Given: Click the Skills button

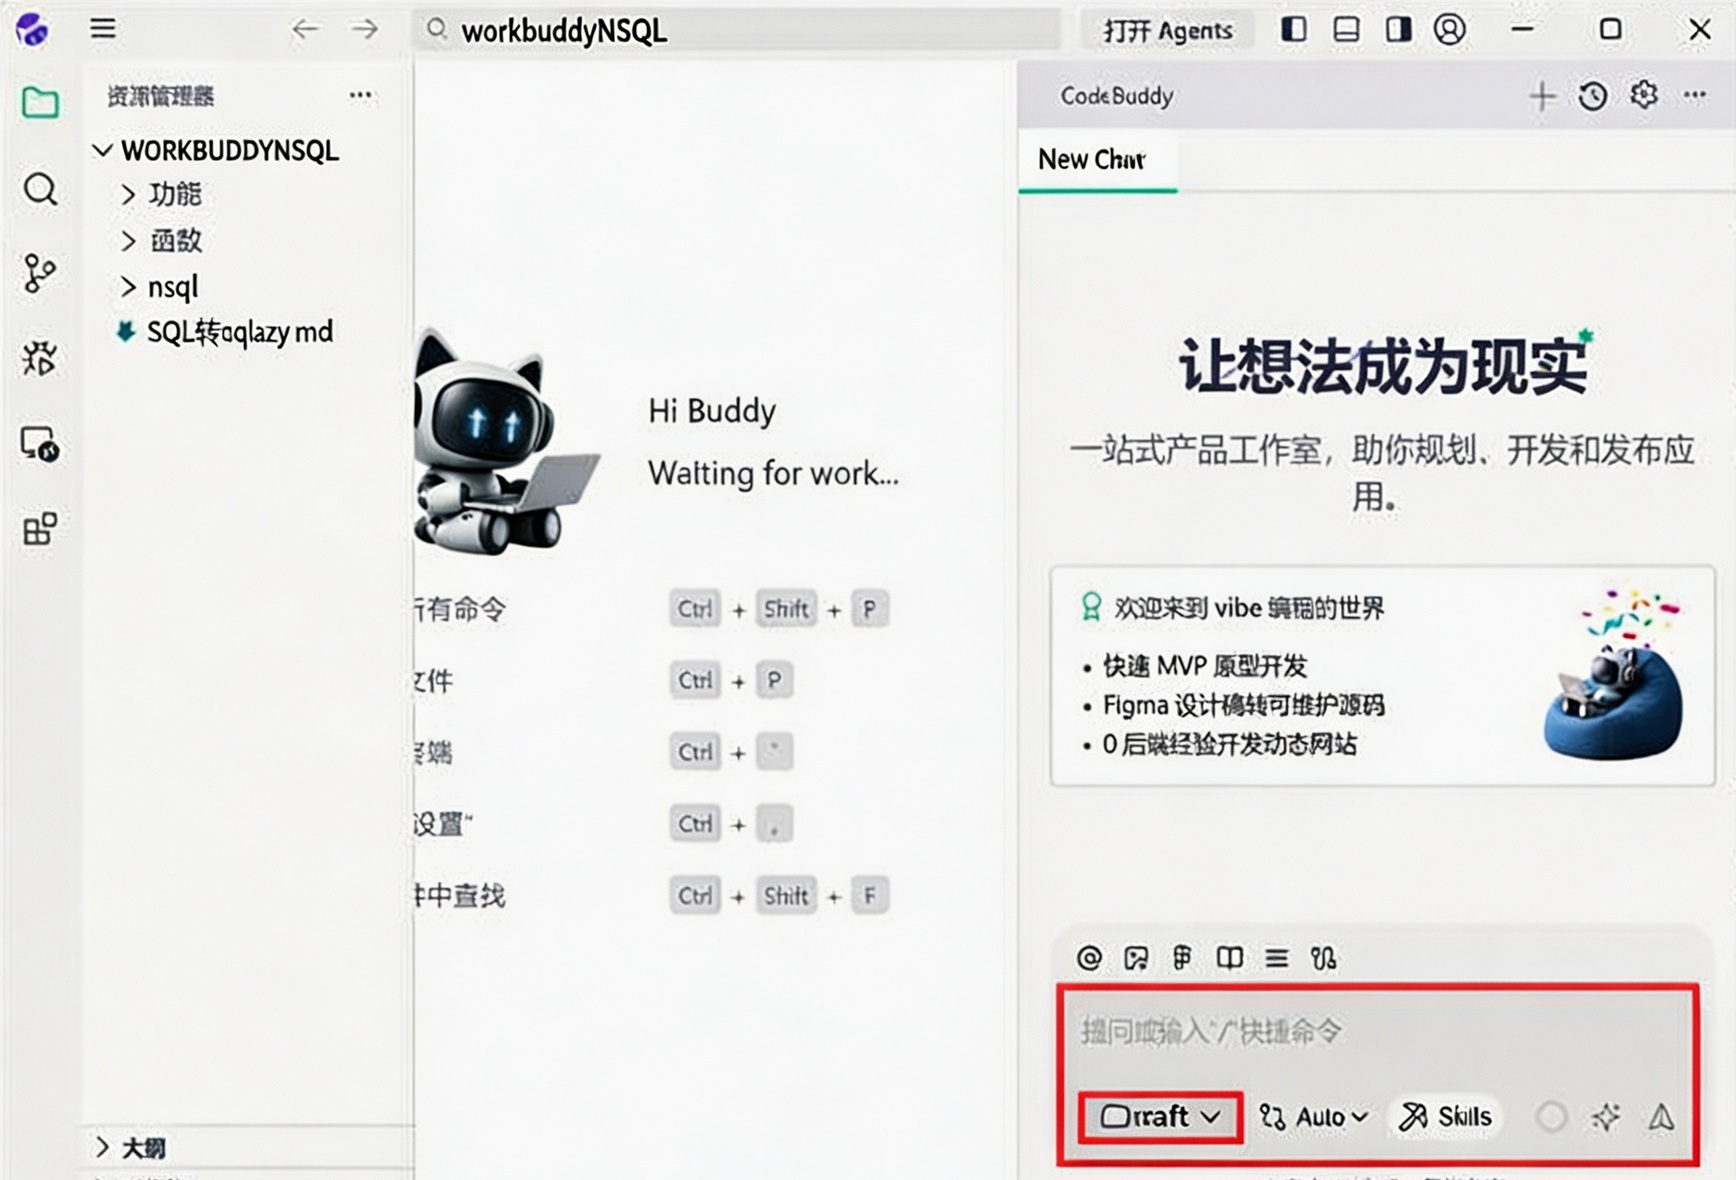Looking at the screenshot, I should (x=1446, y=1116).
